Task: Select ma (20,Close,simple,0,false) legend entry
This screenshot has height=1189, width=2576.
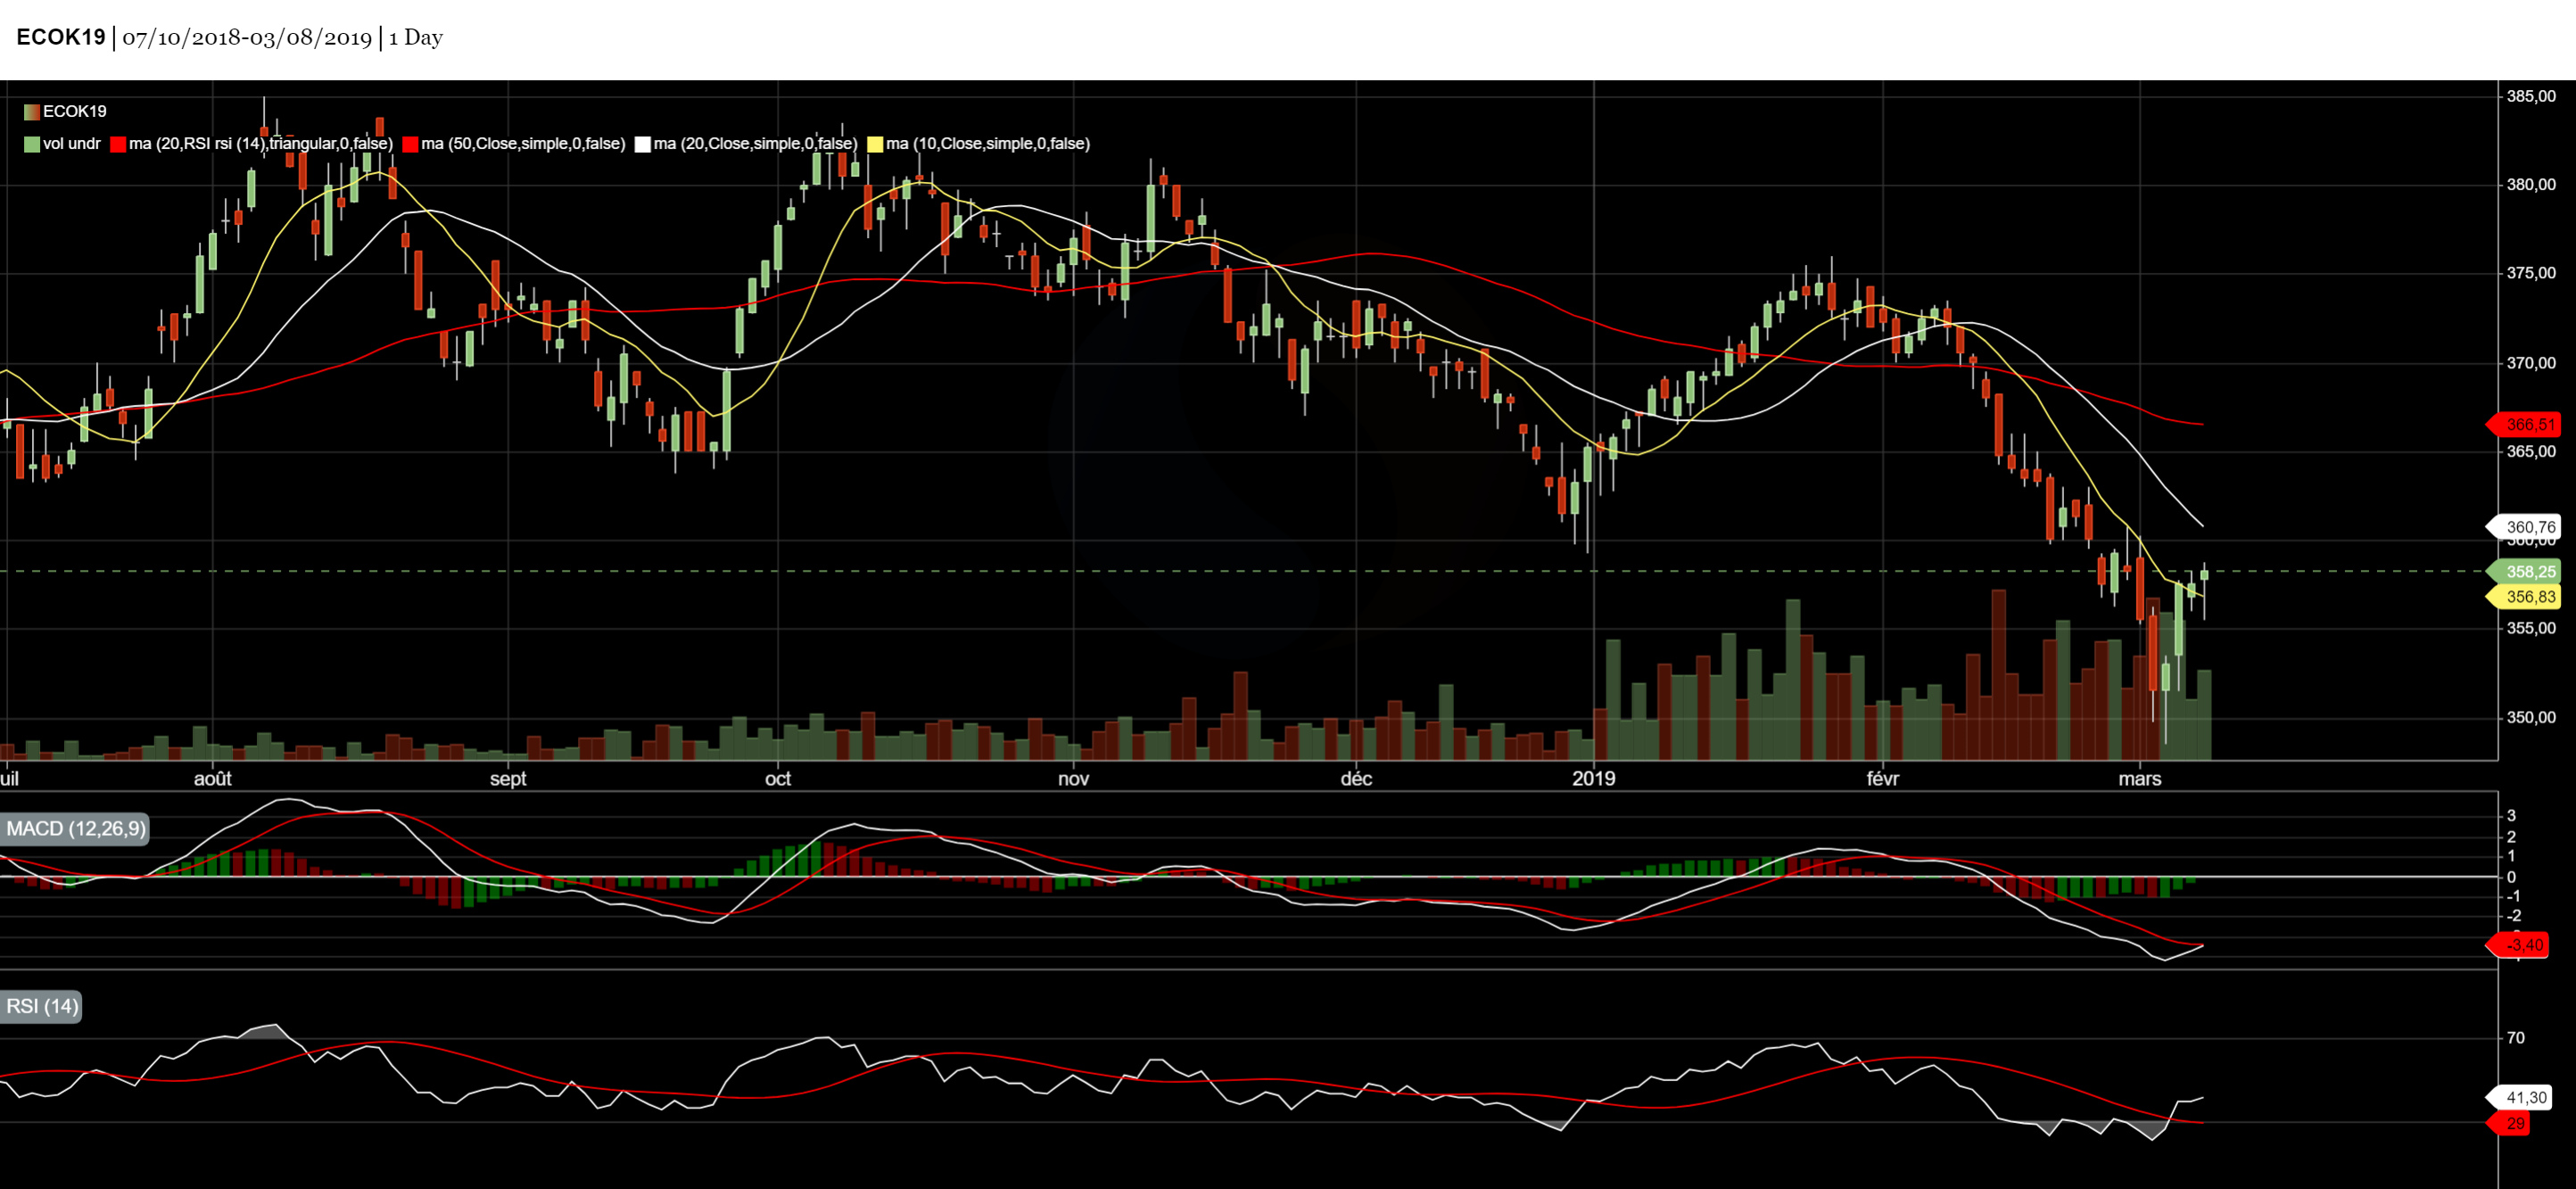Action: point(756,144)
